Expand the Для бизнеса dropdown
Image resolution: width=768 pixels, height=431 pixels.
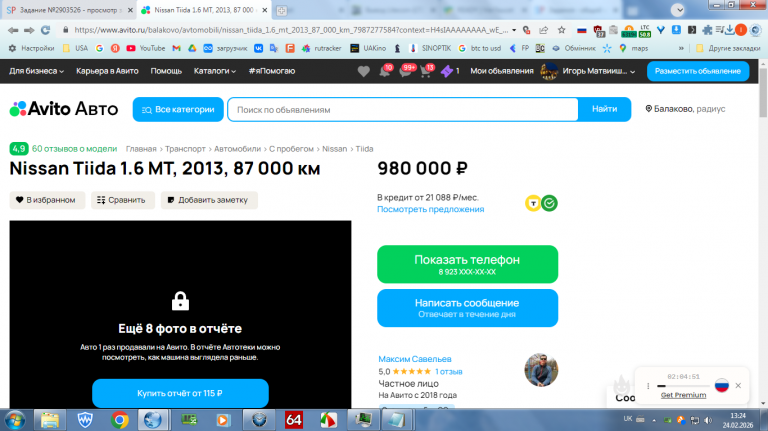tap(36, 71)
